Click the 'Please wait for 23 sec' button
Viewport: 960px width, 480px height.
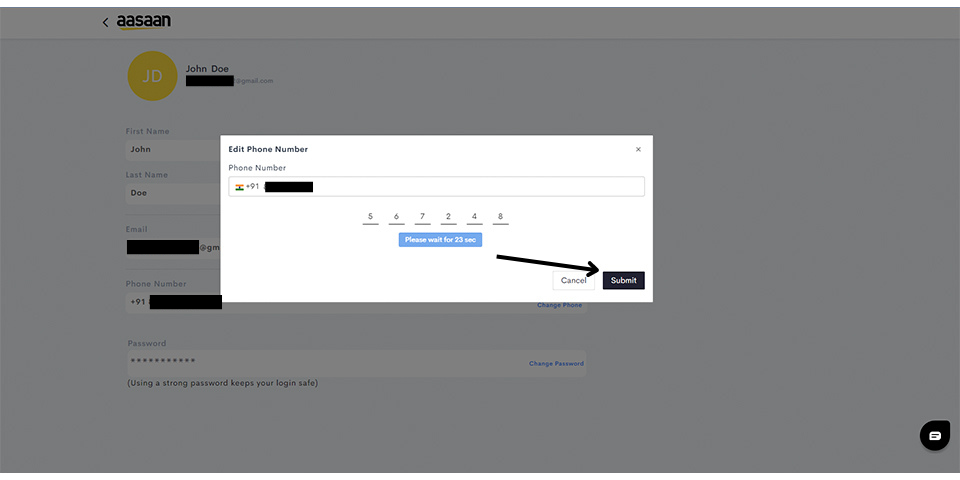click(440, 240)
